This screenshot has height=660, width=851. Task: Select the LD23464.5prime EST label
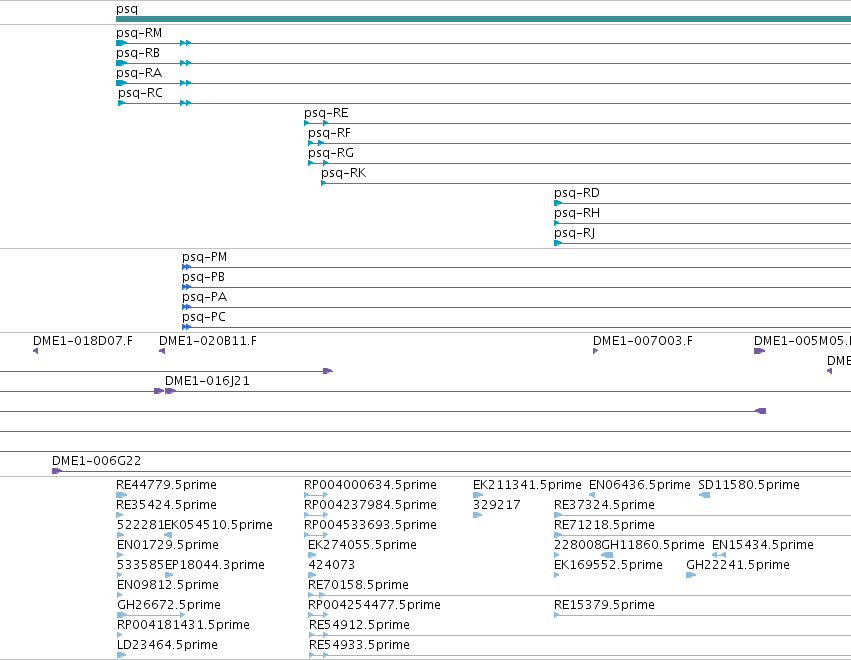(x=167, y=645)
